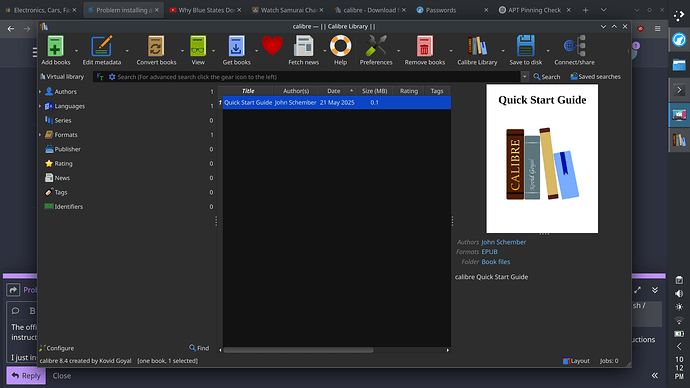Sort by Tags column header
This screenshot has width=690, height=388.
(437, 91)
